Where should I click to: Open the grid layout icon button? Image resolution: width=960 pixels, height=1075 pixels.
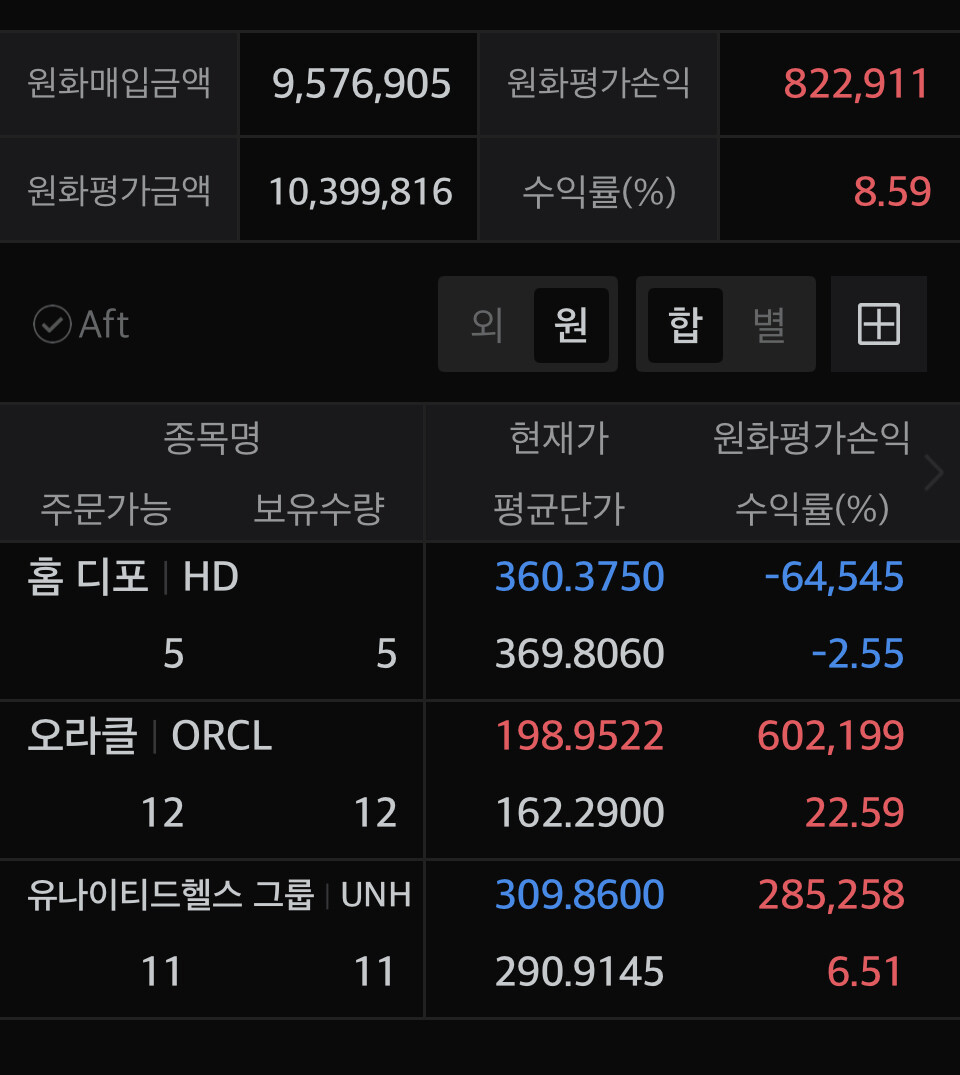(878, 324)
